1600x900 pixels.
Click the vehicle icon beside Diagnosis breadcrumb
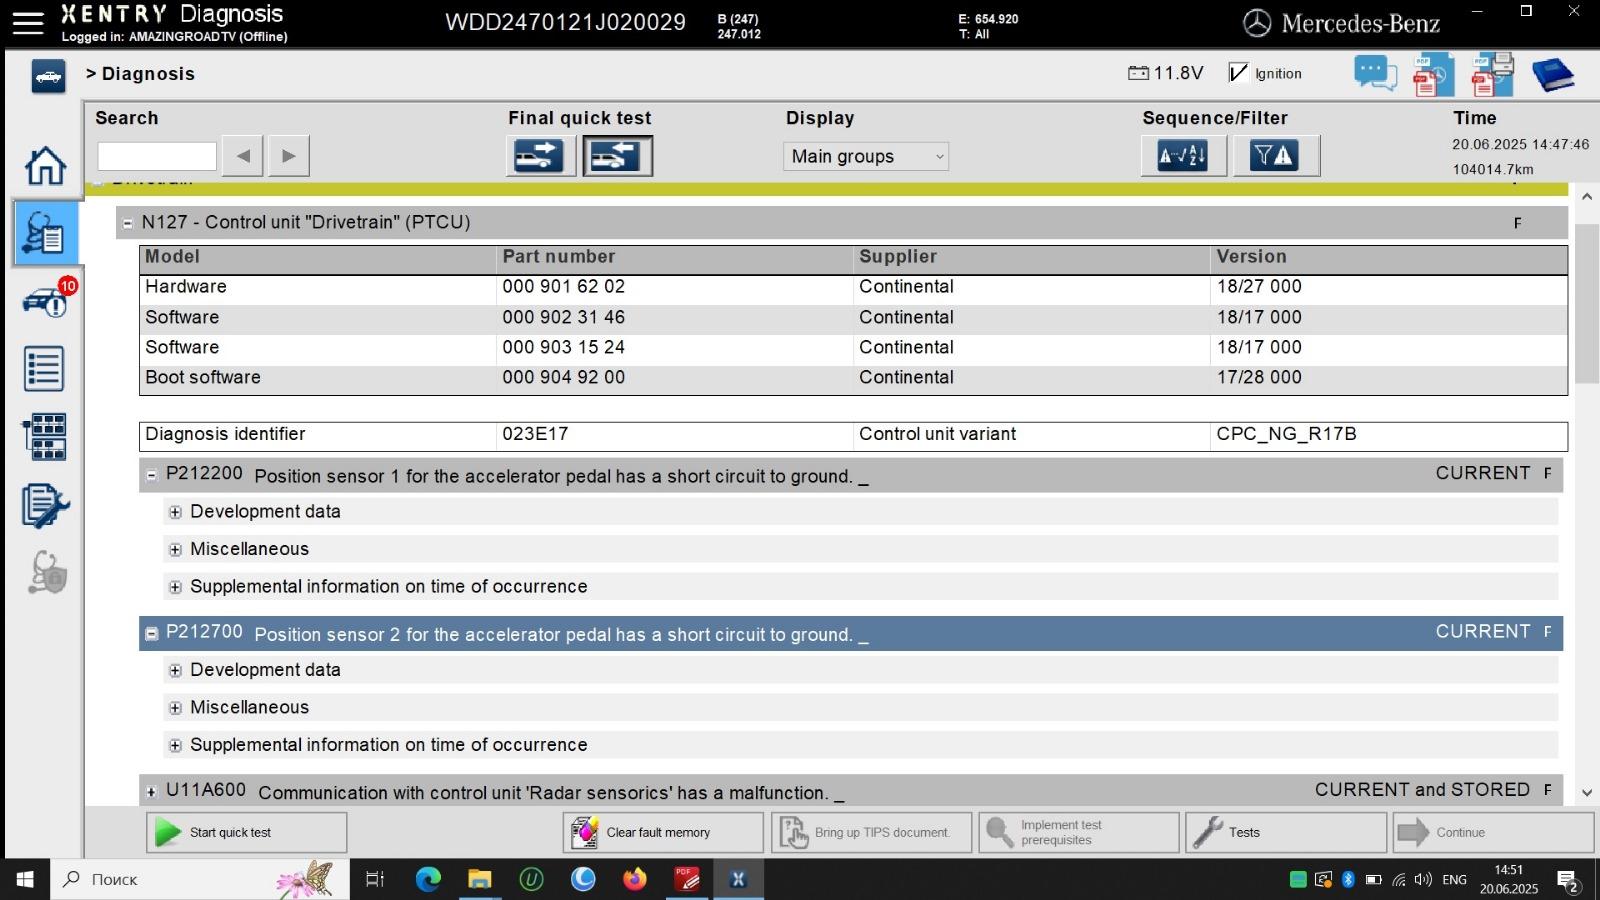point(48,76)
